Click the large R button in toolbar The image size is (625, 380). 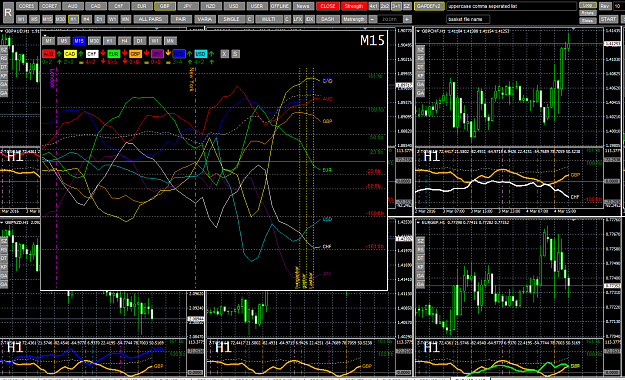(8, 12)
